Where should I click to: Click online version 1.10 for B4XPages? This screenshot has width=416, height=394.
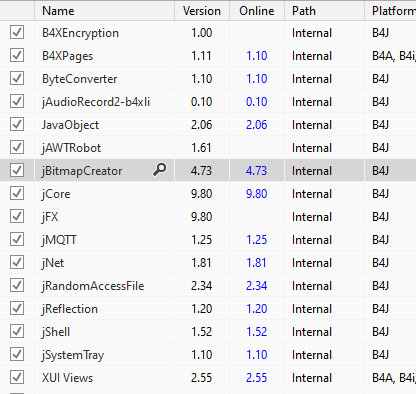coord(257,56)
